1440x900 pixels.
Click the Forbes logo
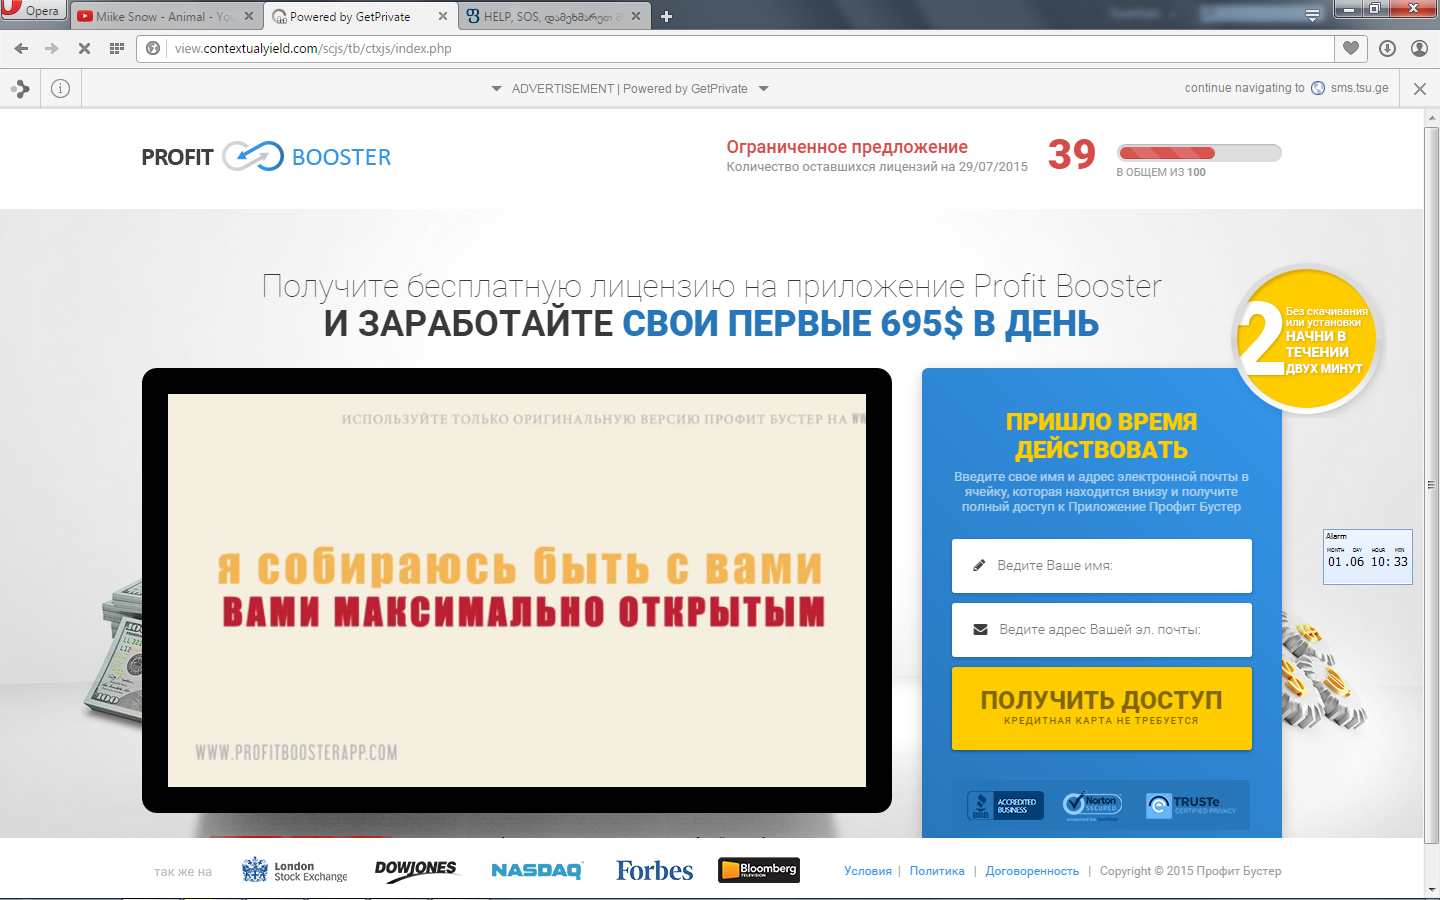point(654,870)
